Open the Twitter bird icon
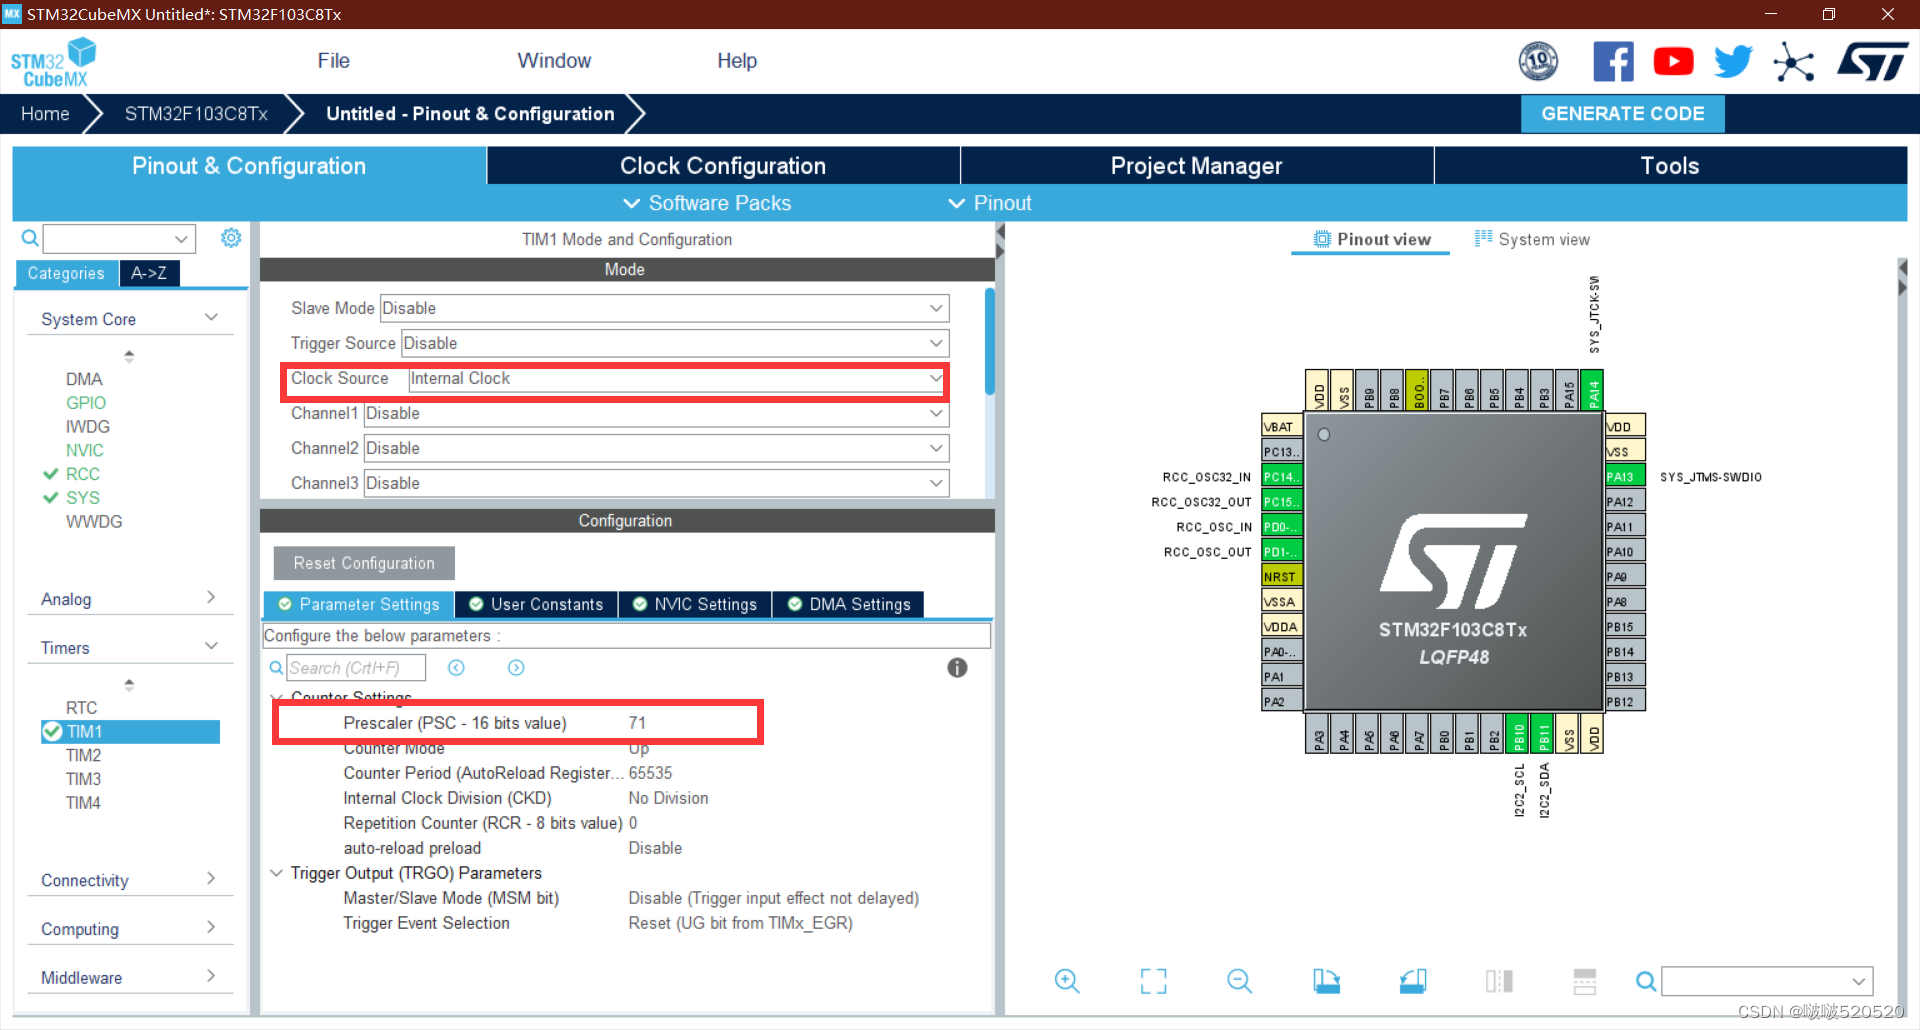Image resolution: width=1920 pixels, height=1030 pixels. point(1733,62)
